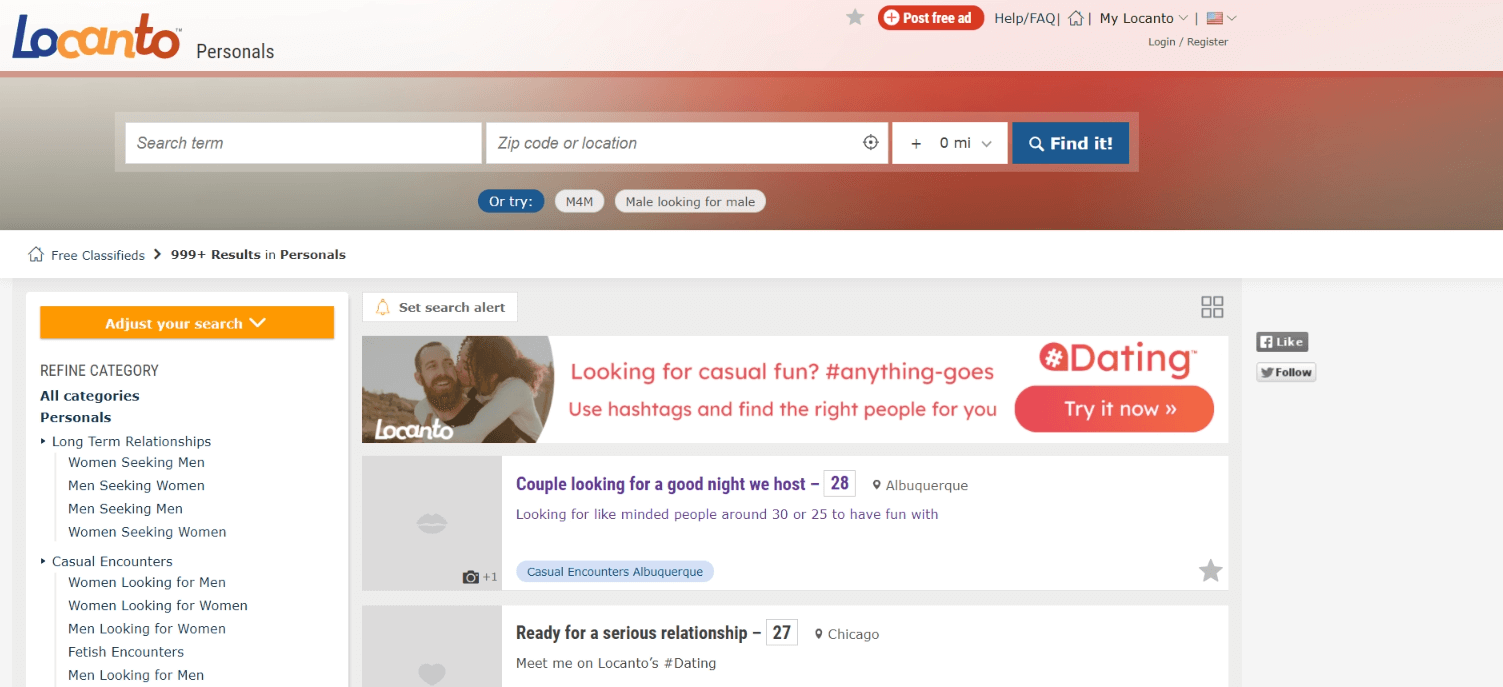
Task: Click the favorites star in the header
Action: pos(855,17)
